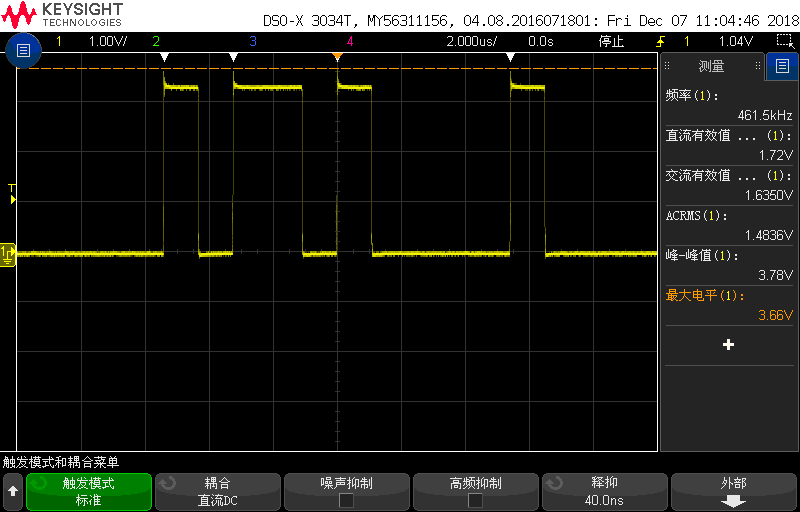The height and width of the screenshot is (512, 800).
Task: Expand the 外部 submenu softkey
Action: 734,492
